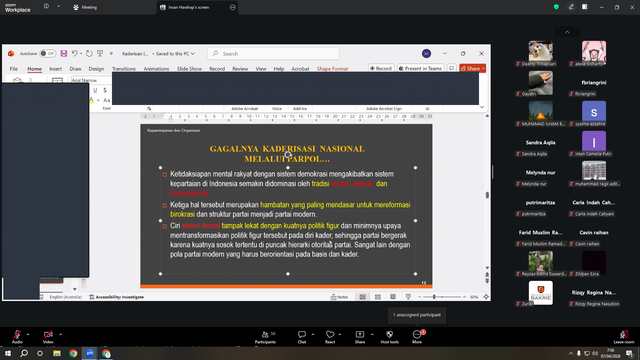
Task: Open Zoom Participants panel
Action: (x=266, y=337)
